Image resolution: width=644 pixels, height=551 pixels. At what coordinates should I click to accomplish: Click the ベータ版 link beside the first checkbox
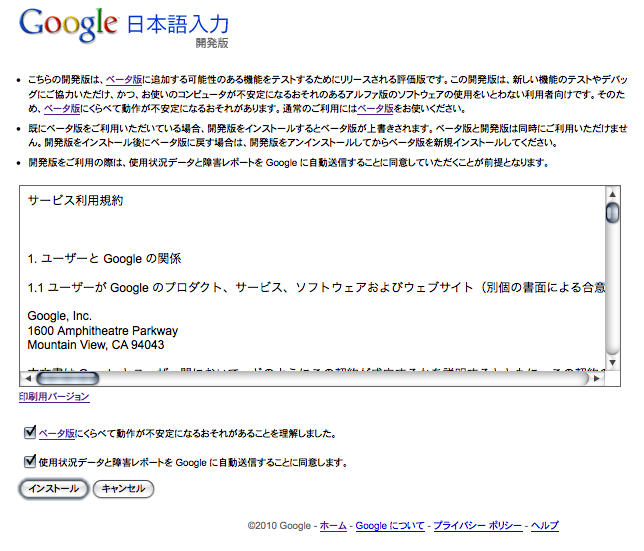57,433
